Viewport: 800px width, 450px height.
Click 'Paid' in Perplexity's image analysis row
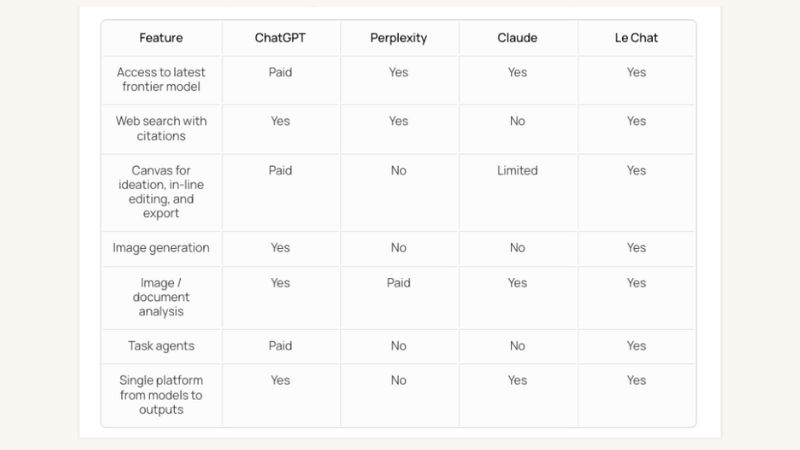[x=399, y=283]
